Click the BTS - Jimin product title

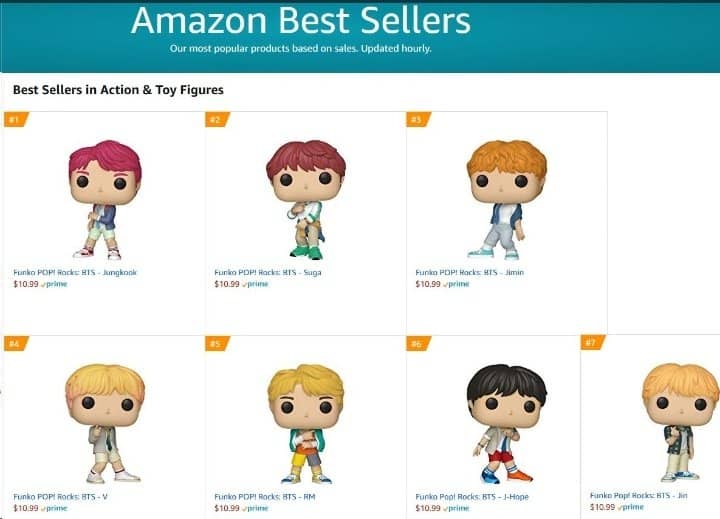(469, 272)
